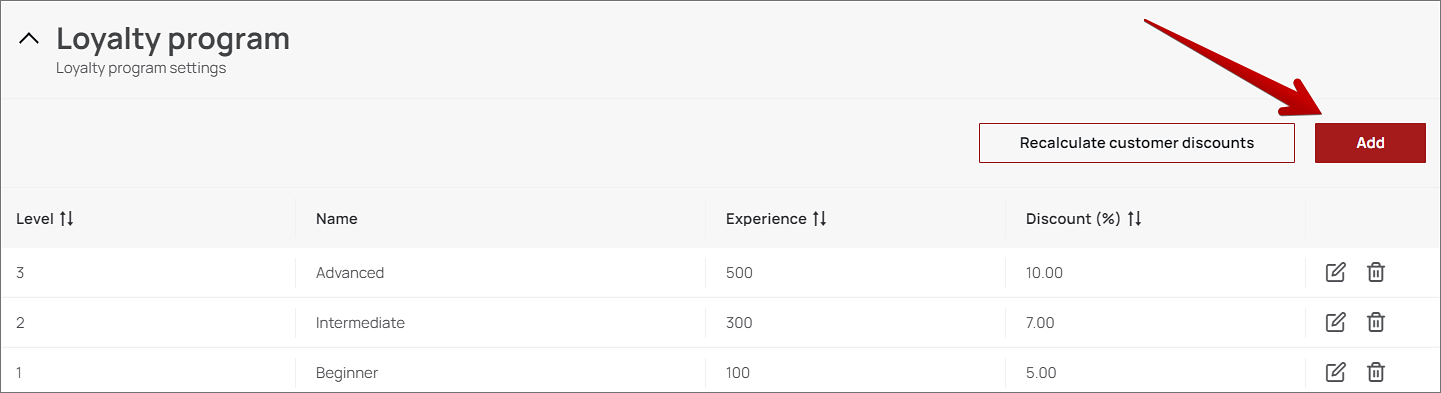Edit the Beginner loyalty level
Screen dimensions: 1441x393
(x=1335, y=372)
